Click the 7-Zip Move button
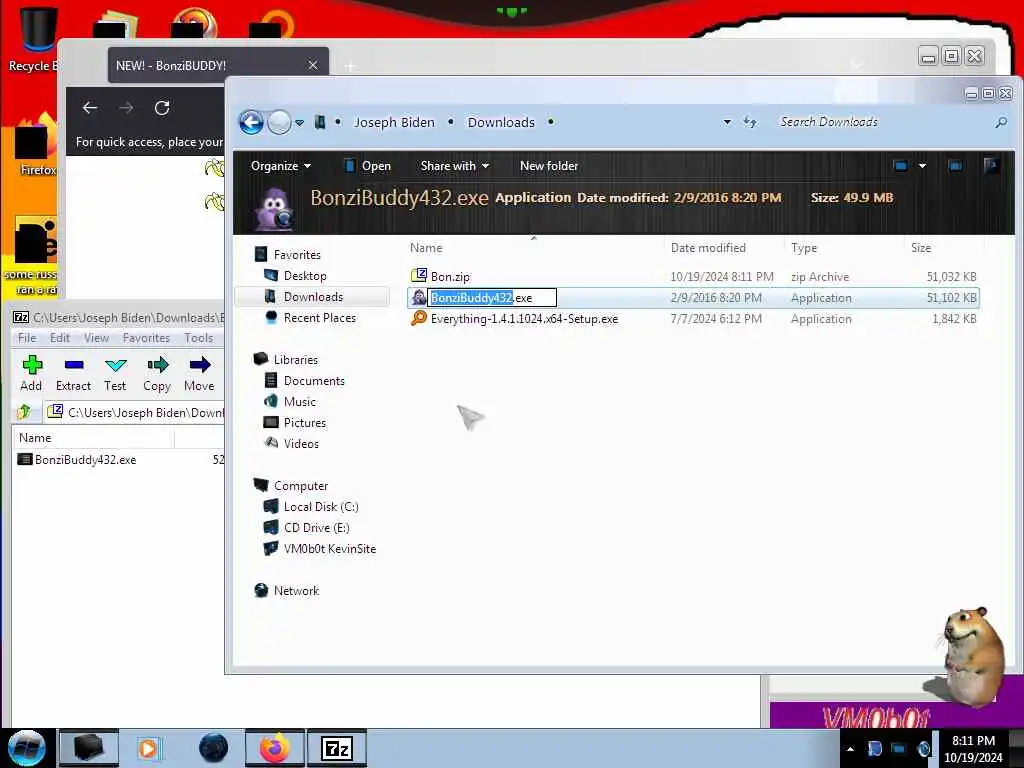Viewport: 1024px width, 768px height. [199, 374]
